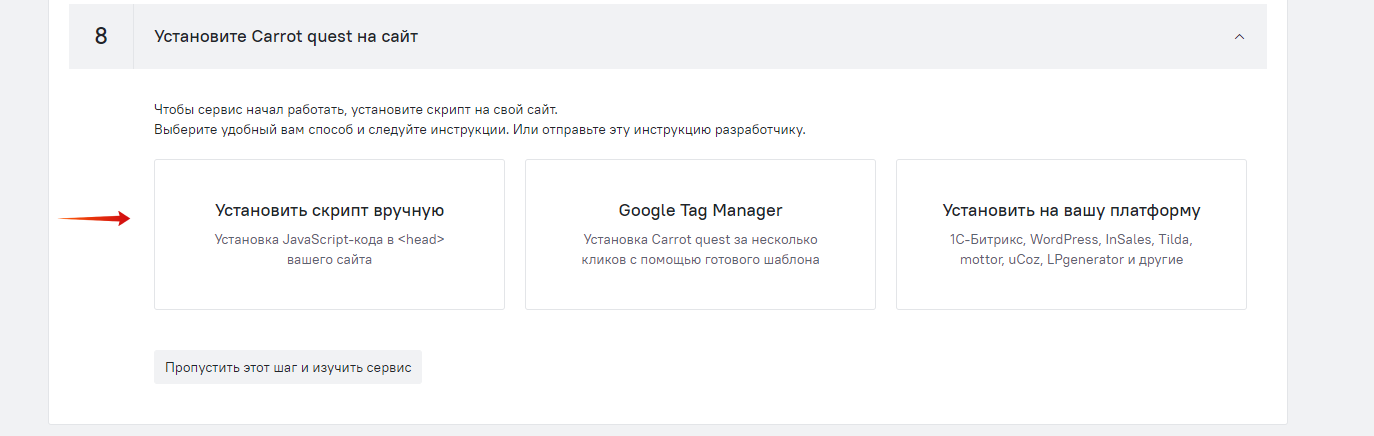Select the step number 8 badge
The width and height of the screenshot is (1374, 436).
pyautogui.click(x=101, y=36)
